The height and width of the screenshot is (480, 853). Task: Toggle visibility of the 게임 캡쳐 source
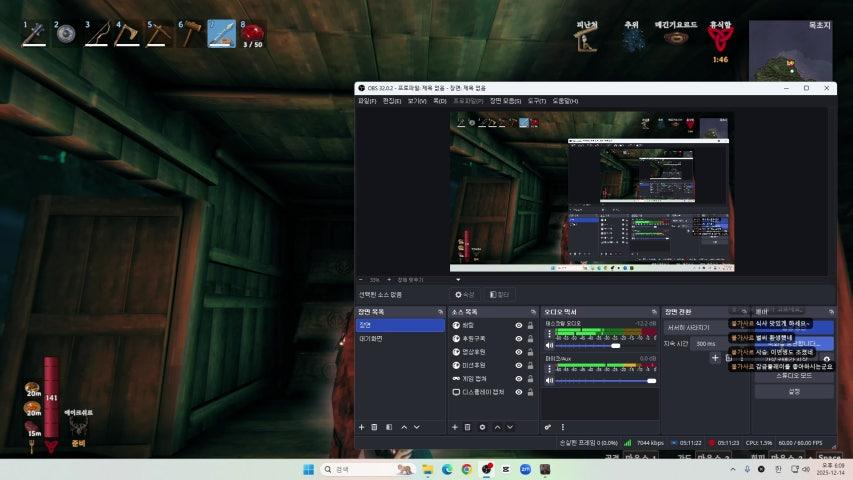(x=519, y=379)
